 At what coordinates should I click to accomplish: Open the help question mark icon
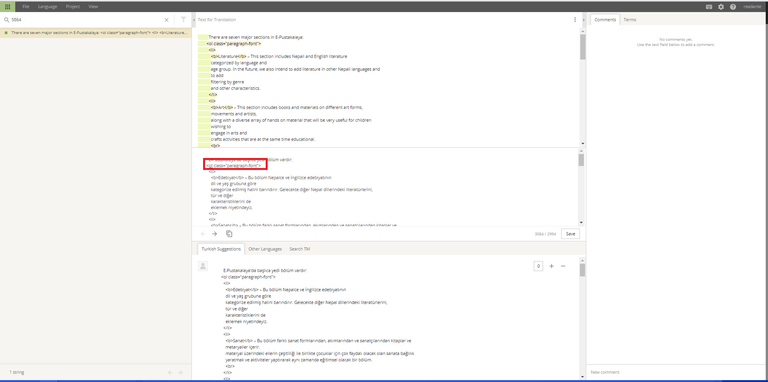pos(733,7)
